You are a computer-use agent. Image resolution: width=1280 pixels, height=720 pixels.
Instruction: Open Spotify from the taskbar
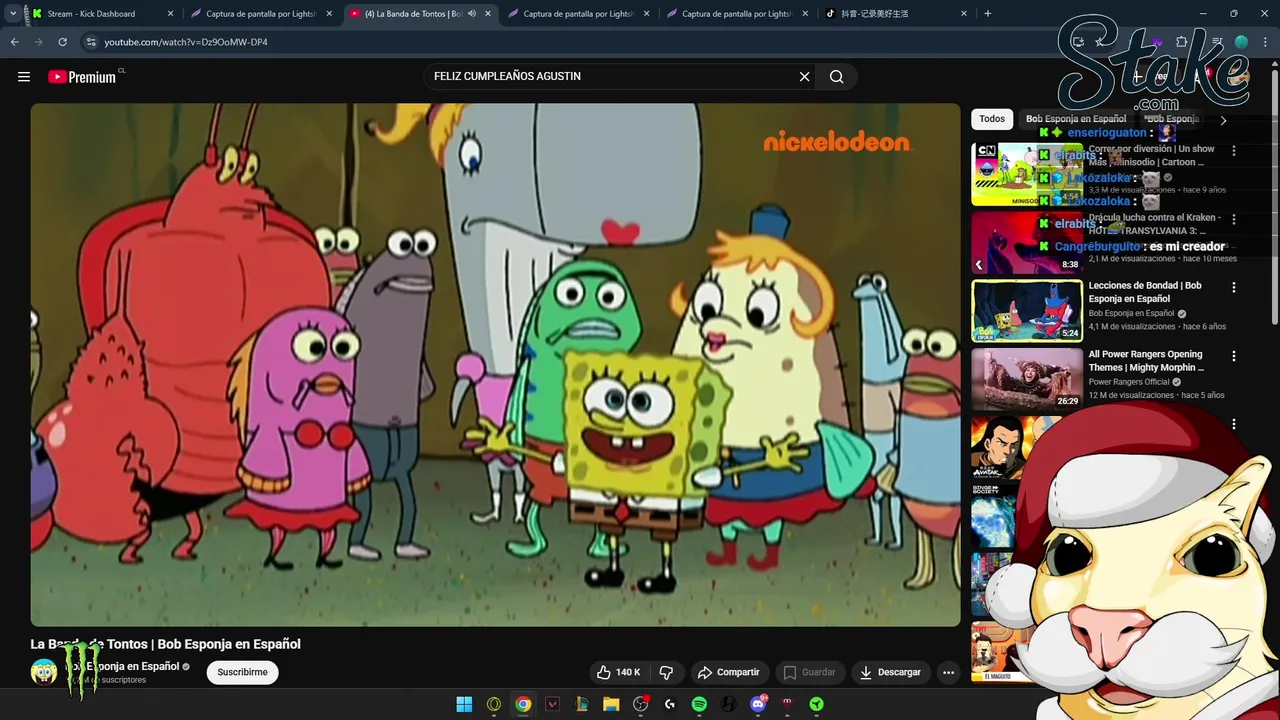(x=699, y=704)
